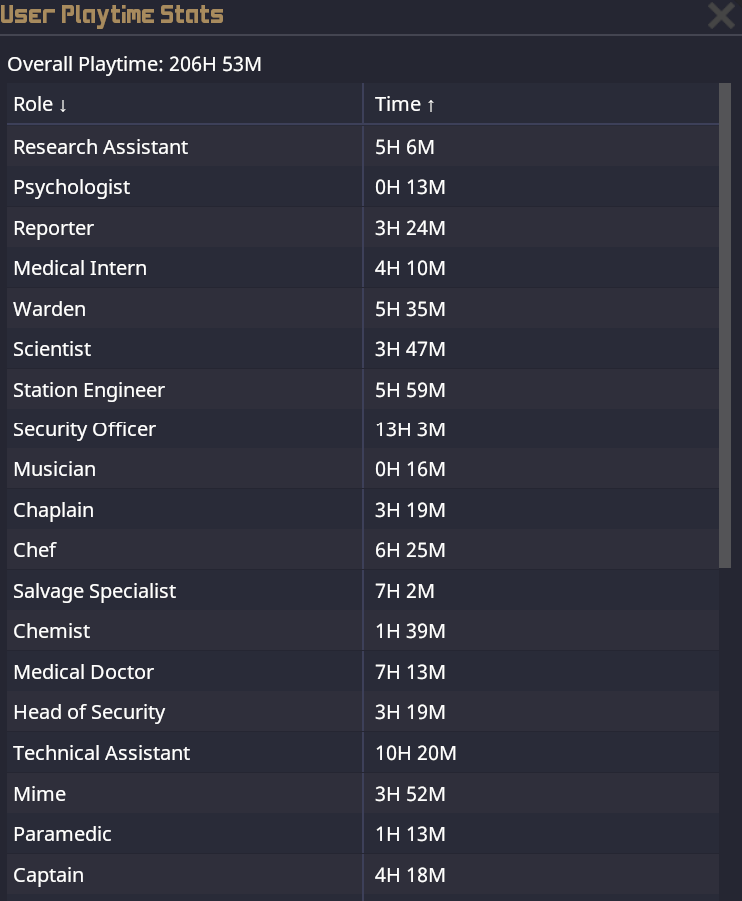This screenshot has width=742, height=901.
Task: Click the Reporter role row
Action: 53,228
